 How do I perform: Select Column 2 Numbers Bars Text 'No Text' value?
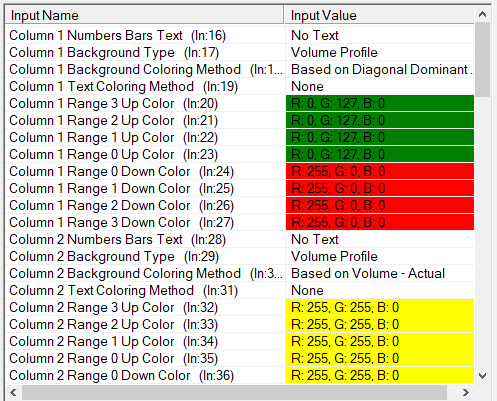click(380, 239)
